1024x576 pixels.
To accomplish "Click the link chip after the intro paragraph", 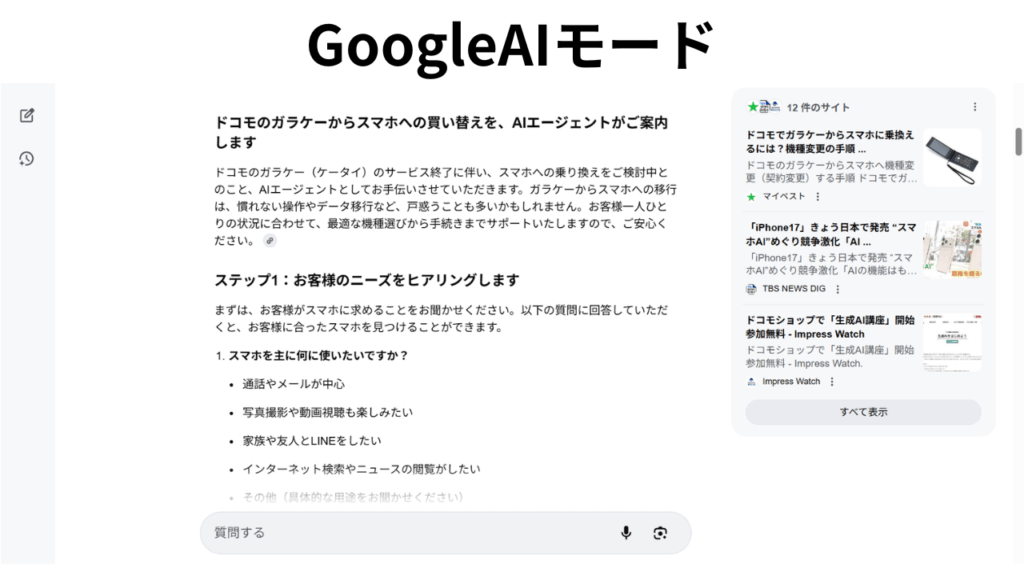I will (270, 240).
